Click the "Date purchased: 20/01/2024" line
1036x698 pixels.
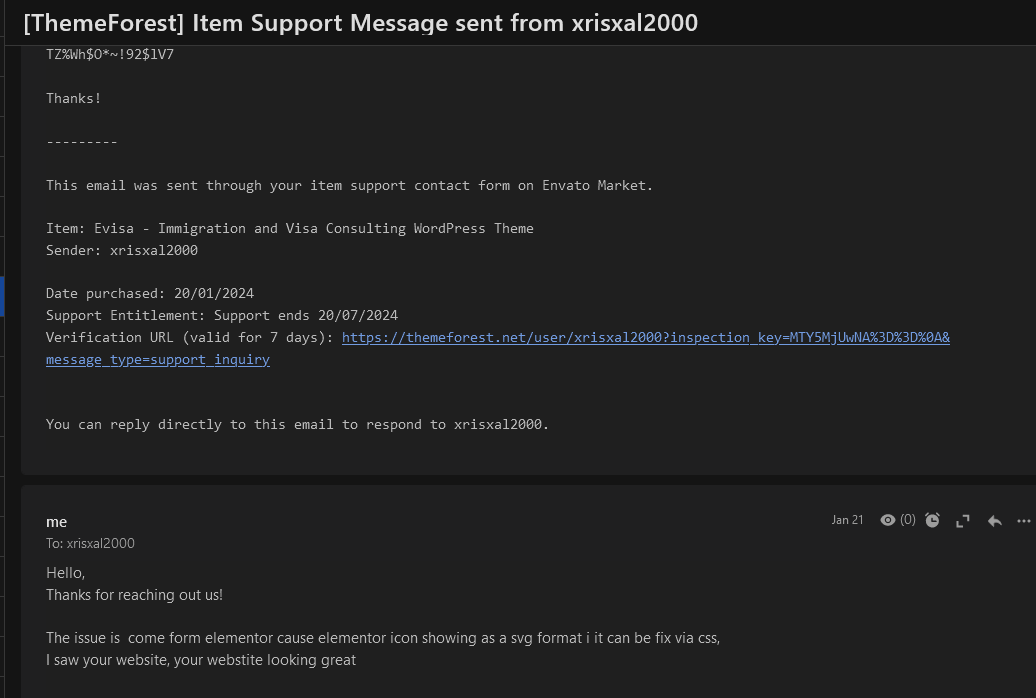pos(150,293)
